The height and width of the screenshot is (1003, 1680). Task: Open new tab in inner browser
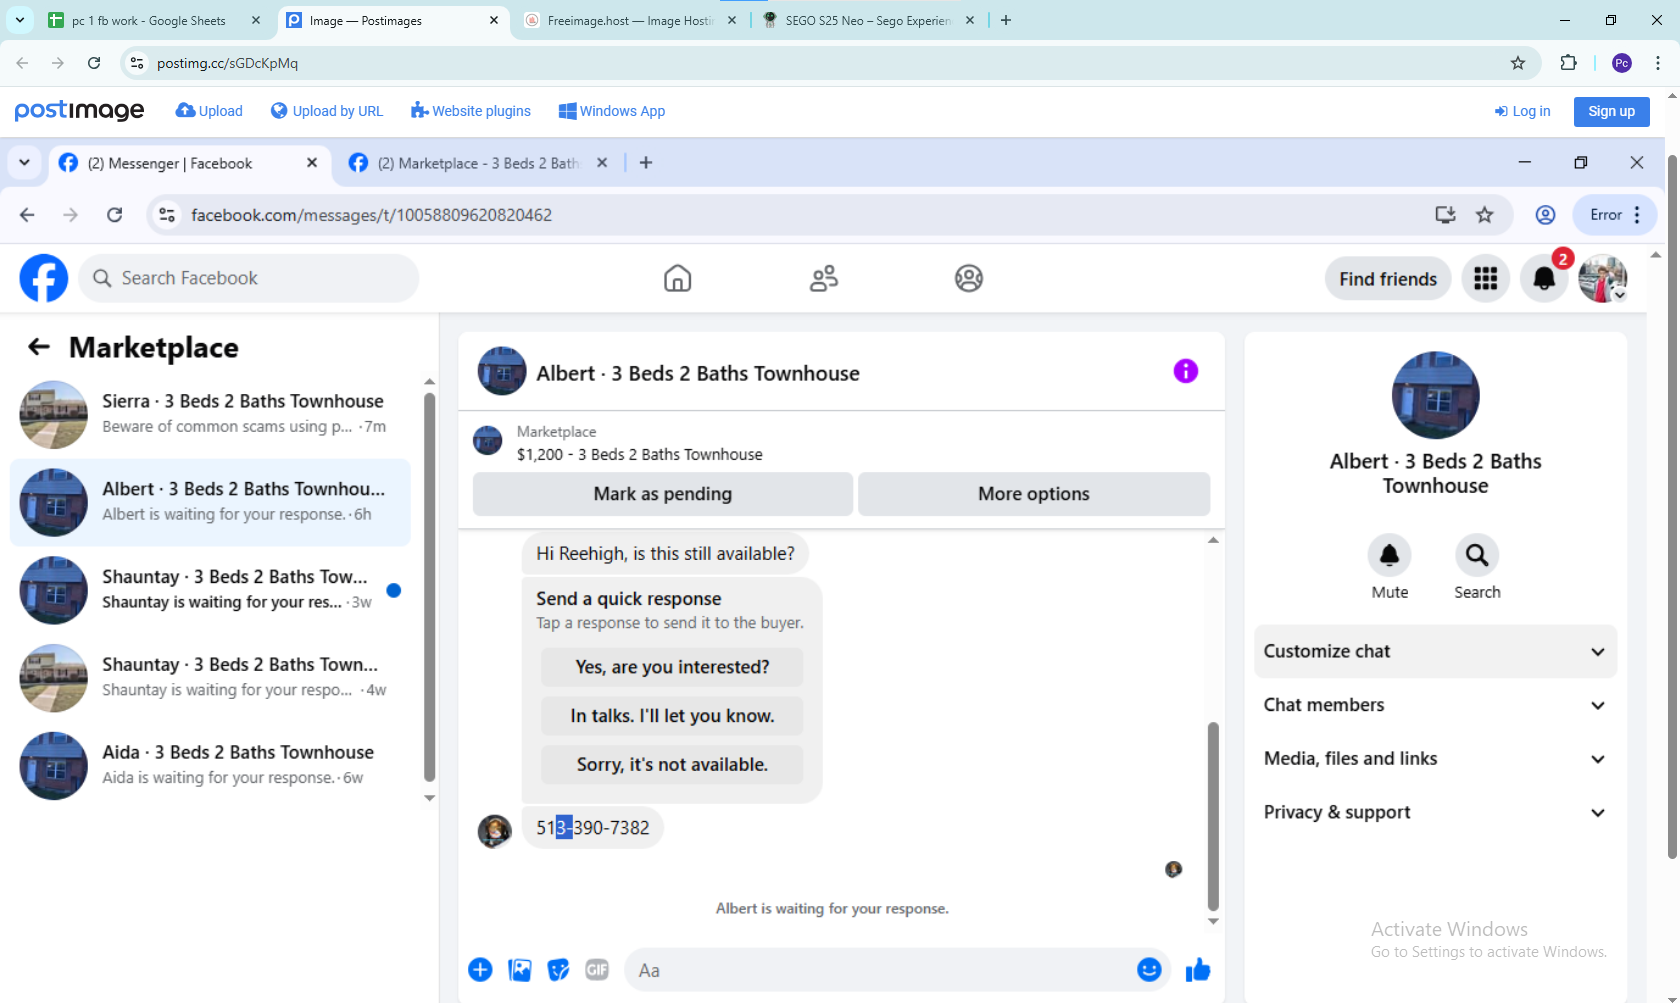pyautogui.click(x=646, y=163)
